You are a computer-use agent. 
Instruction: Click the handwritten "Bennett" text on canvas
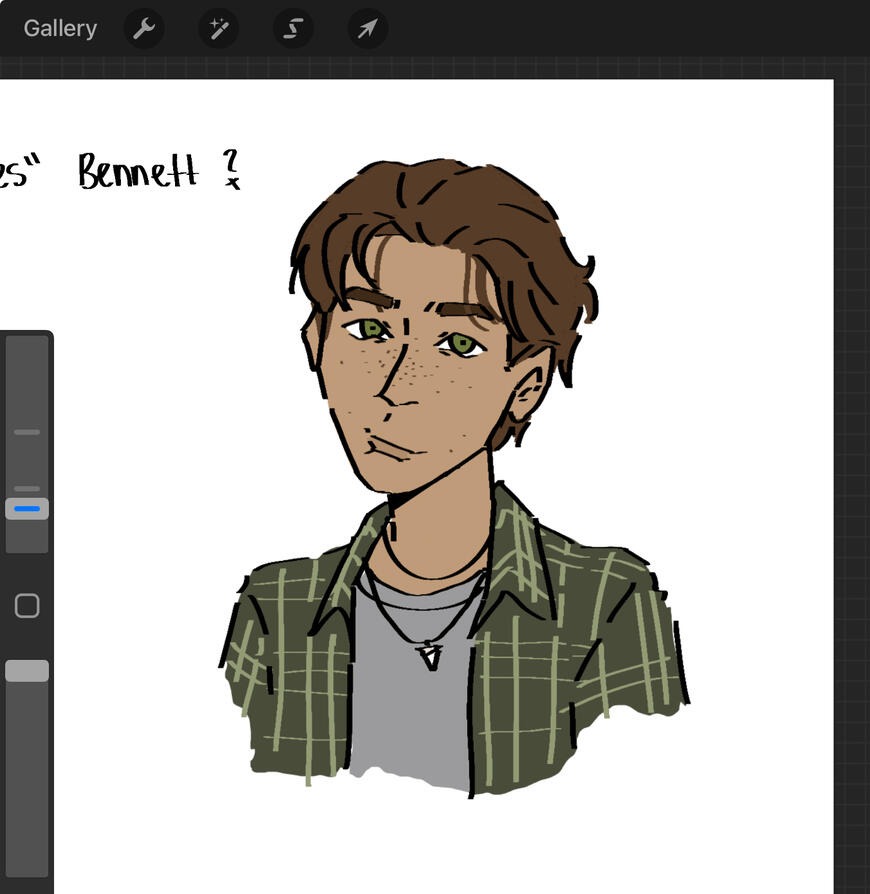[x=138, y=172]
